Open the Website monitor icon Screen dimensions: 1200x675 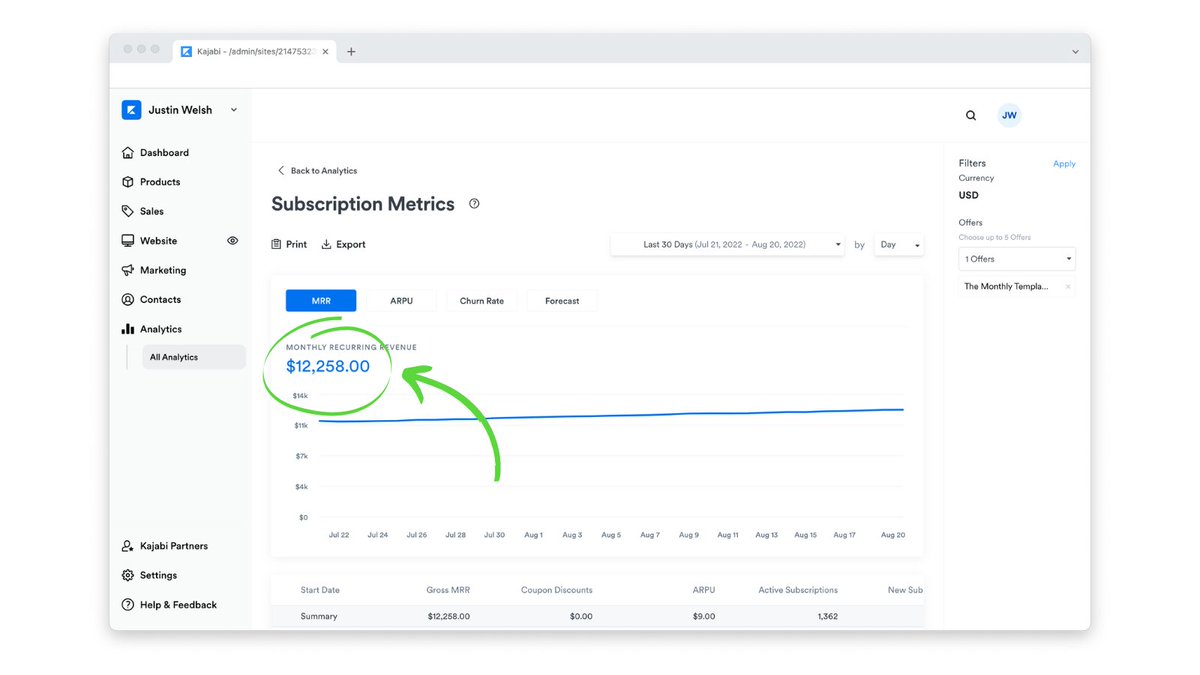pos(128,241)
